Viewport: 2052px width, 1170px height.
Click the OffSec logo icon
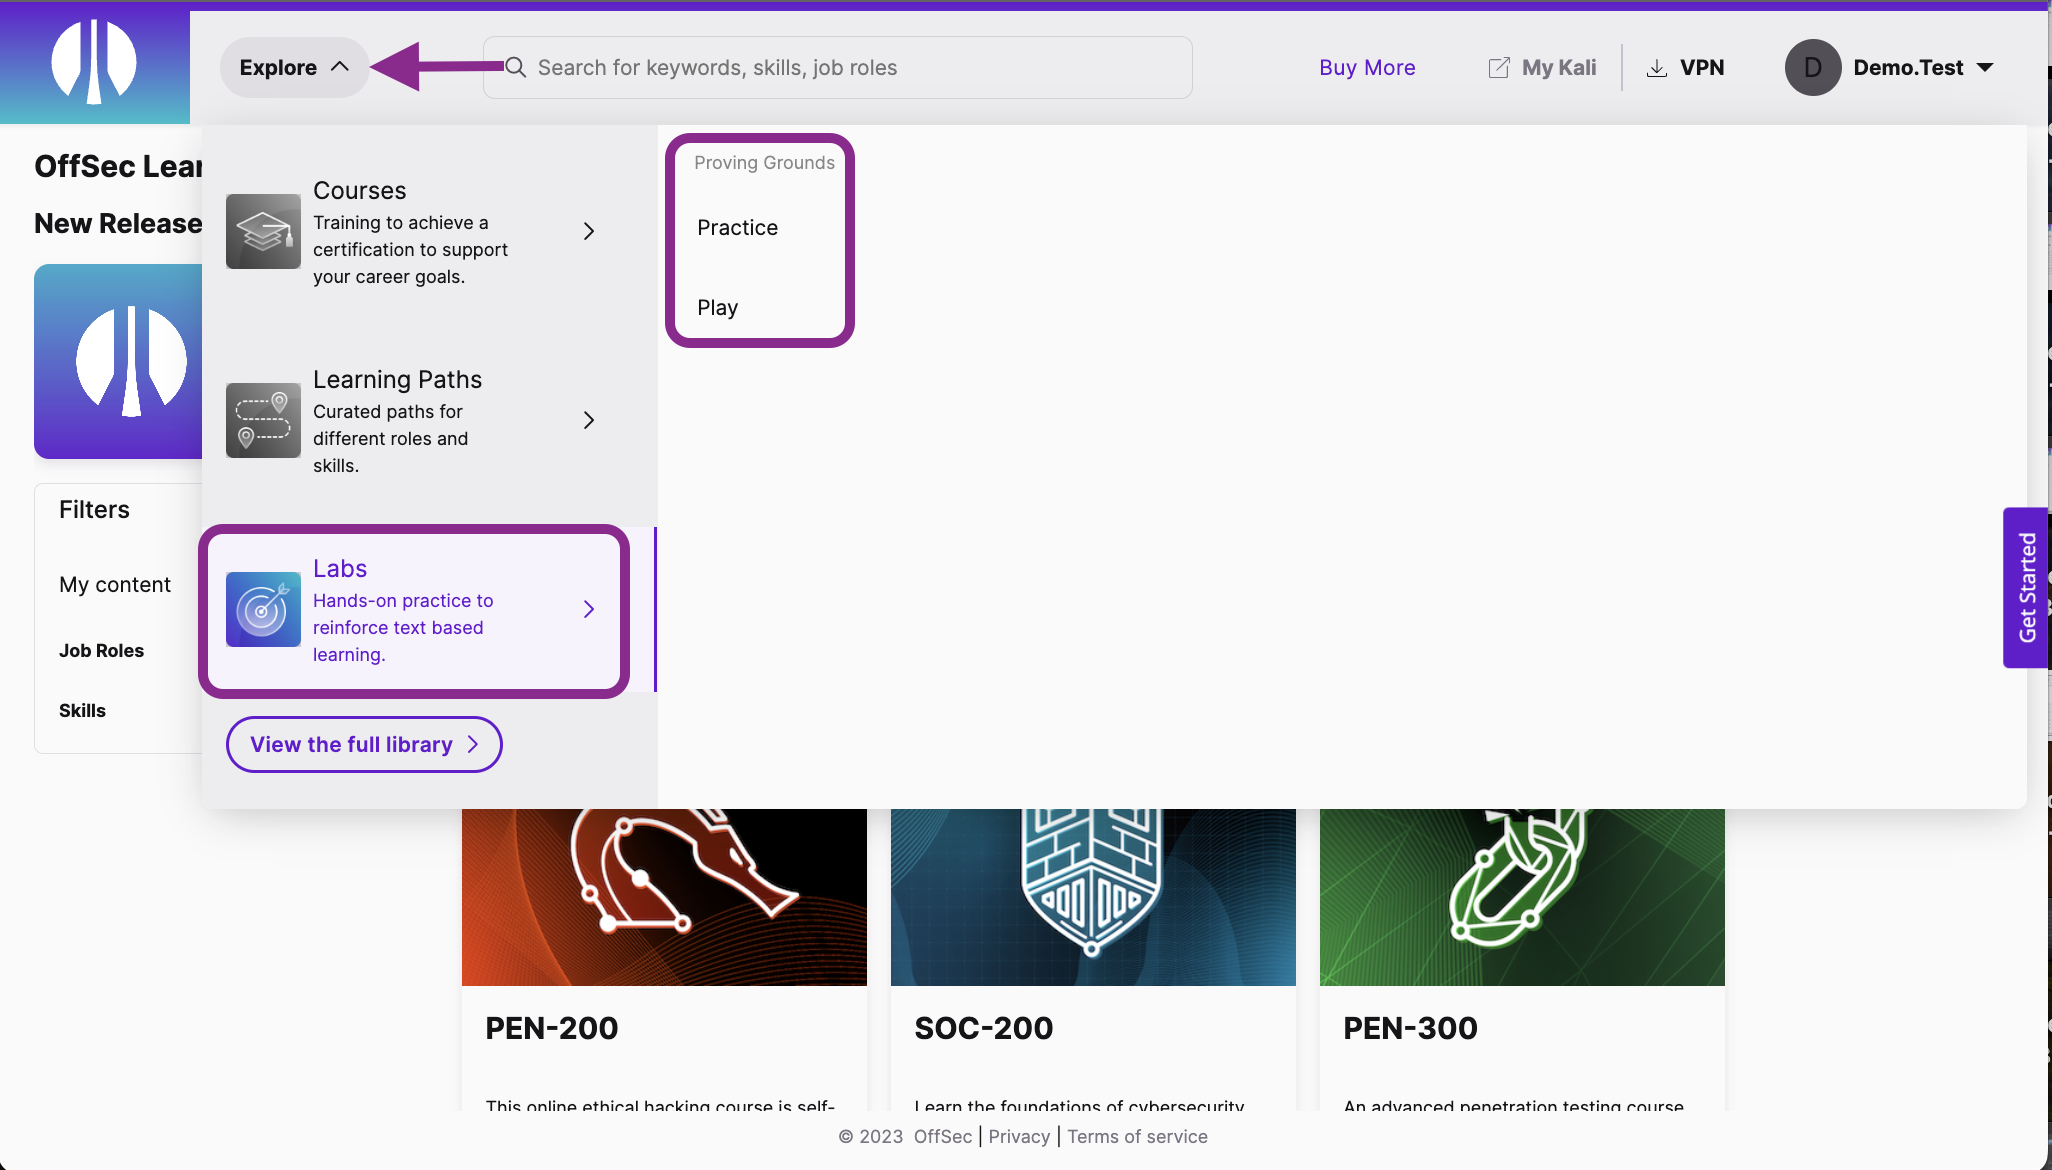click(x=95, y=62)
